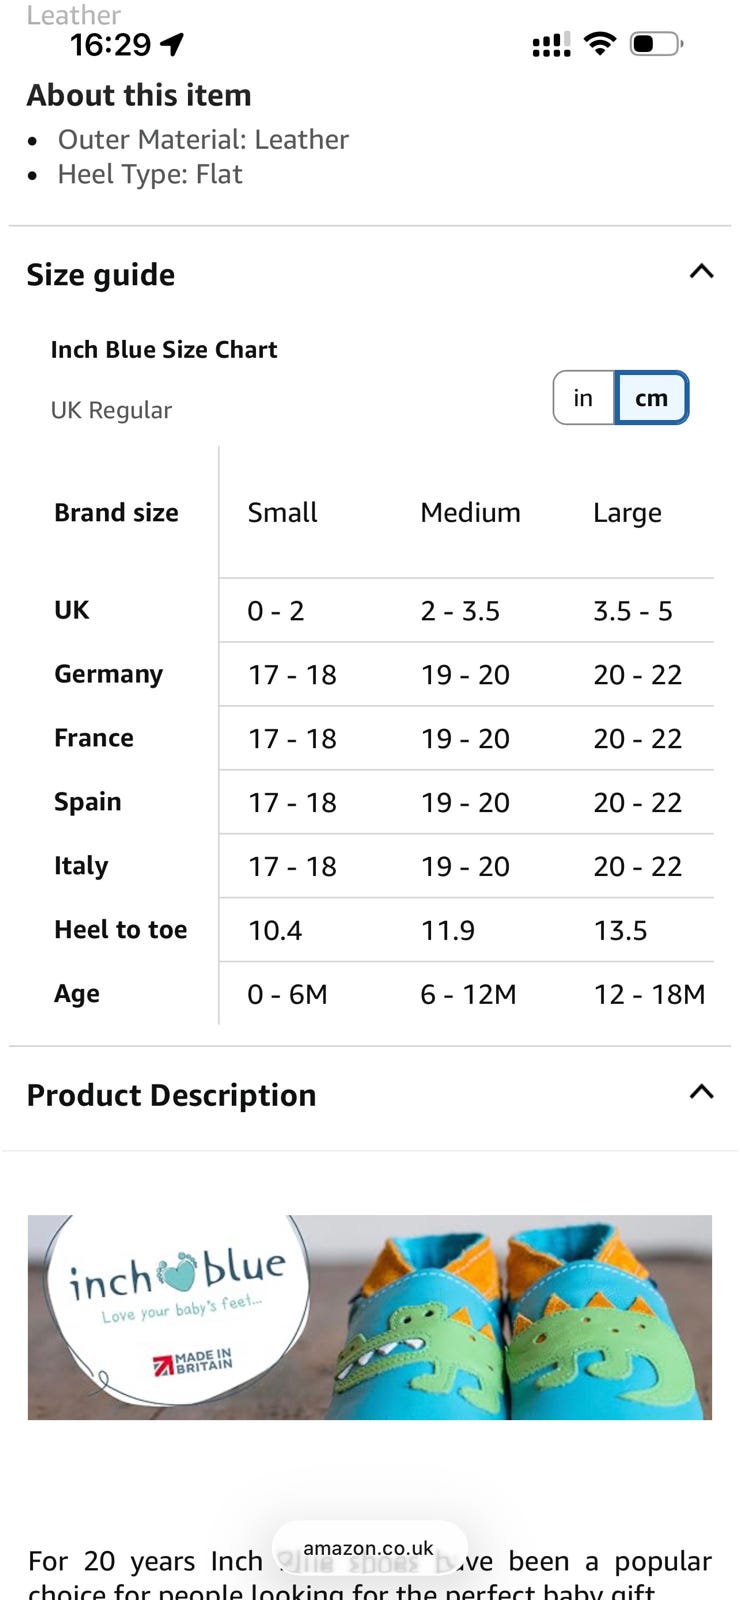Image resolution: width=740 pixels, height=1600 pixels.
Task: Tap the Heel to toe row label
Action: 120,930
